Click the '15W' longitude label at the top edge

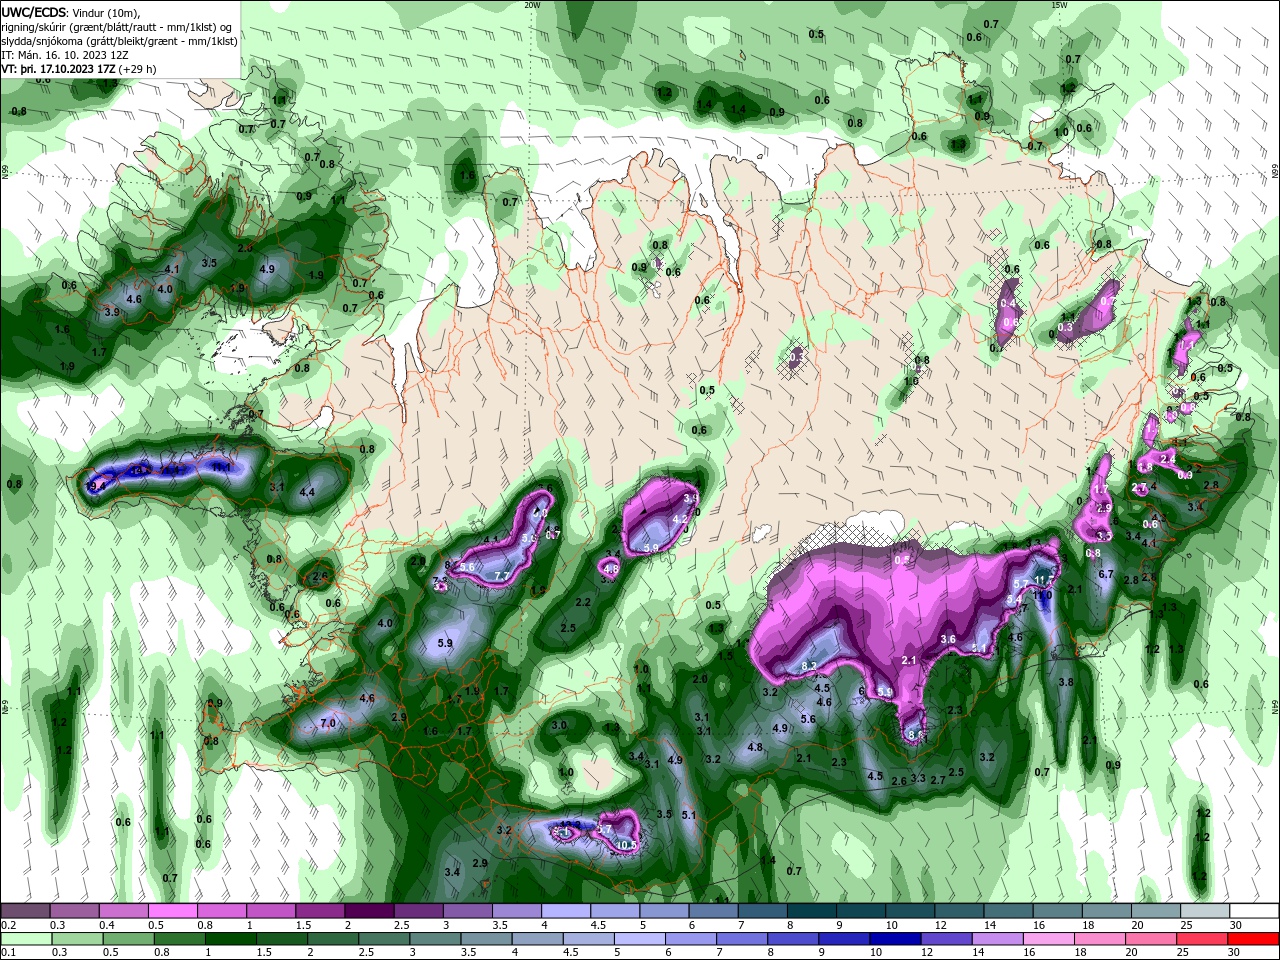pos(1058,4)
